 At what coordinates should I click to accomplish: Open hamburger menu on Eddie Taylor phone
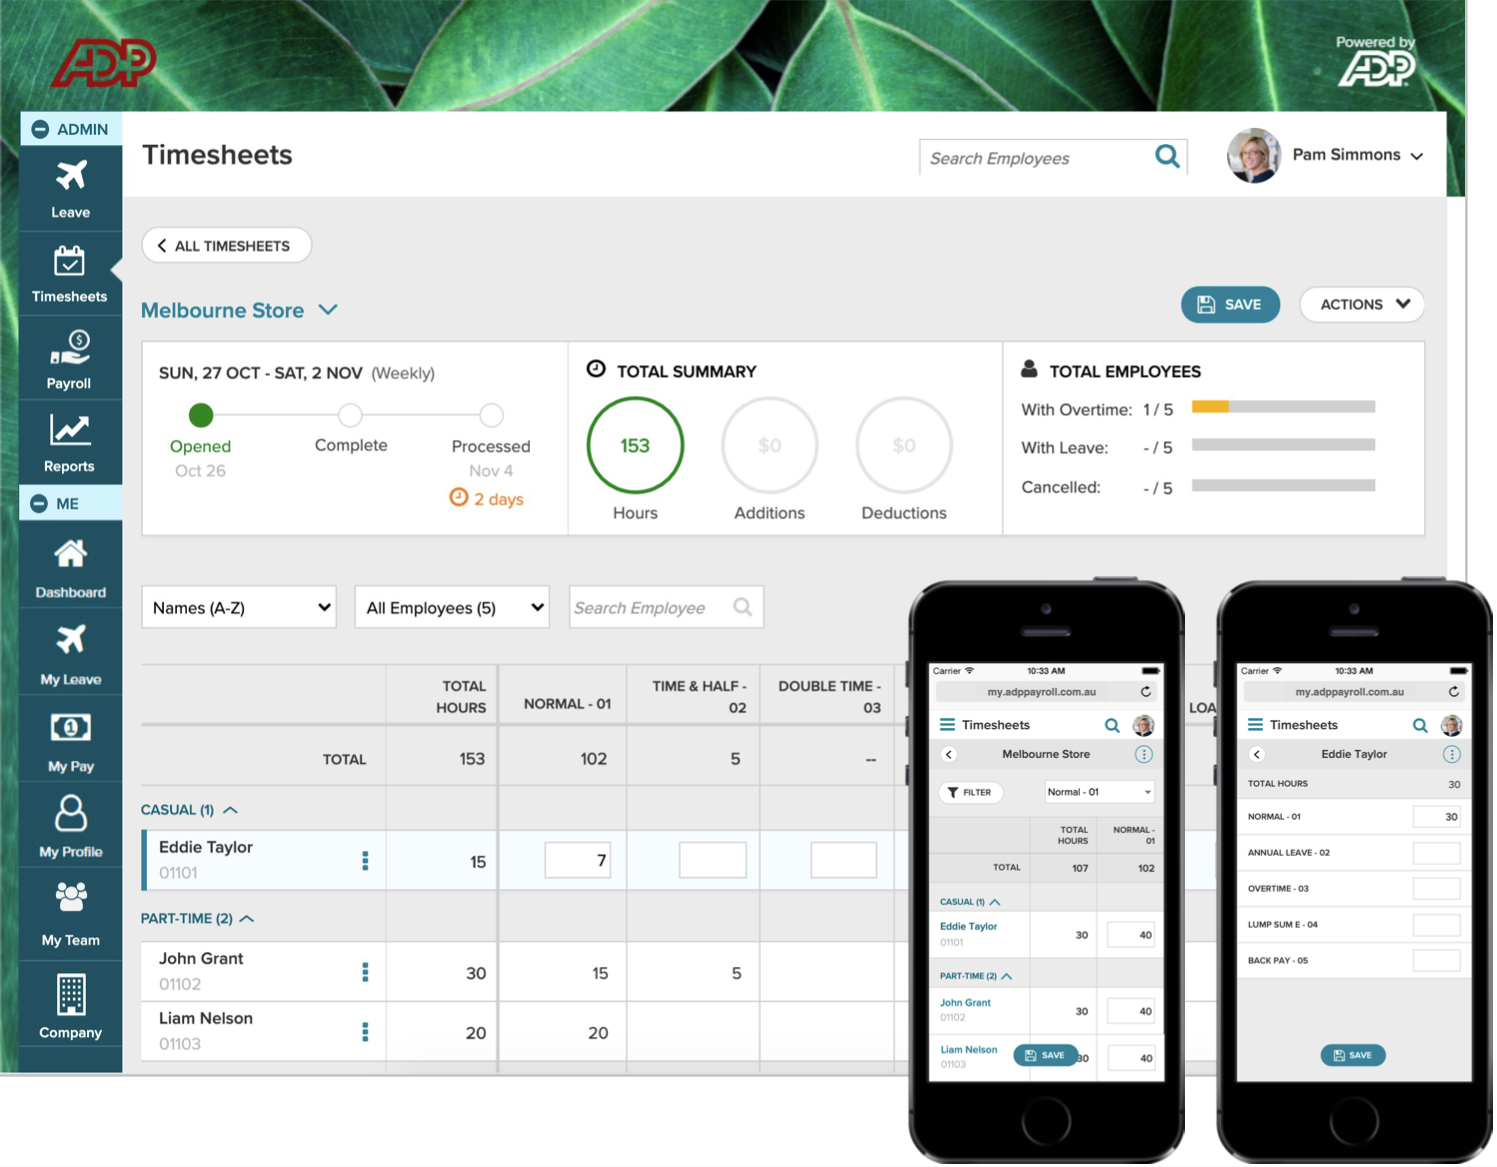pyautogui.click(x=1255, y=725)
